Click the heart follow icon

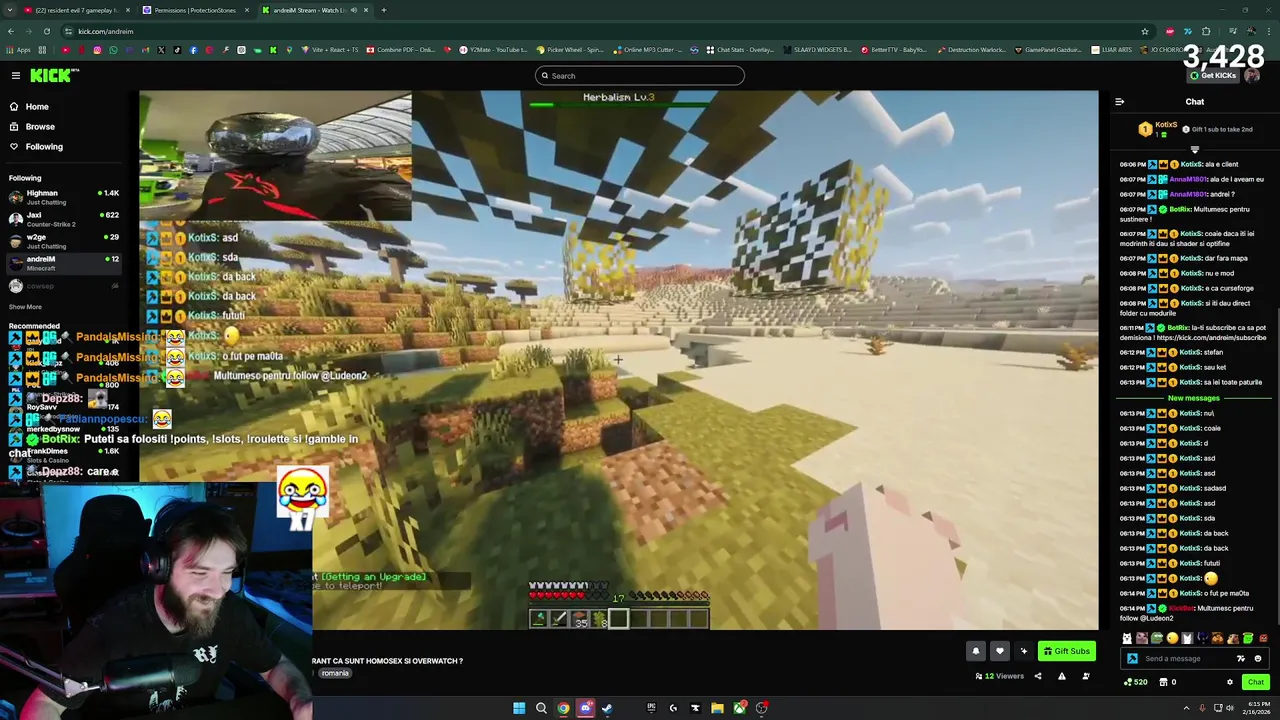pos(999,651)
